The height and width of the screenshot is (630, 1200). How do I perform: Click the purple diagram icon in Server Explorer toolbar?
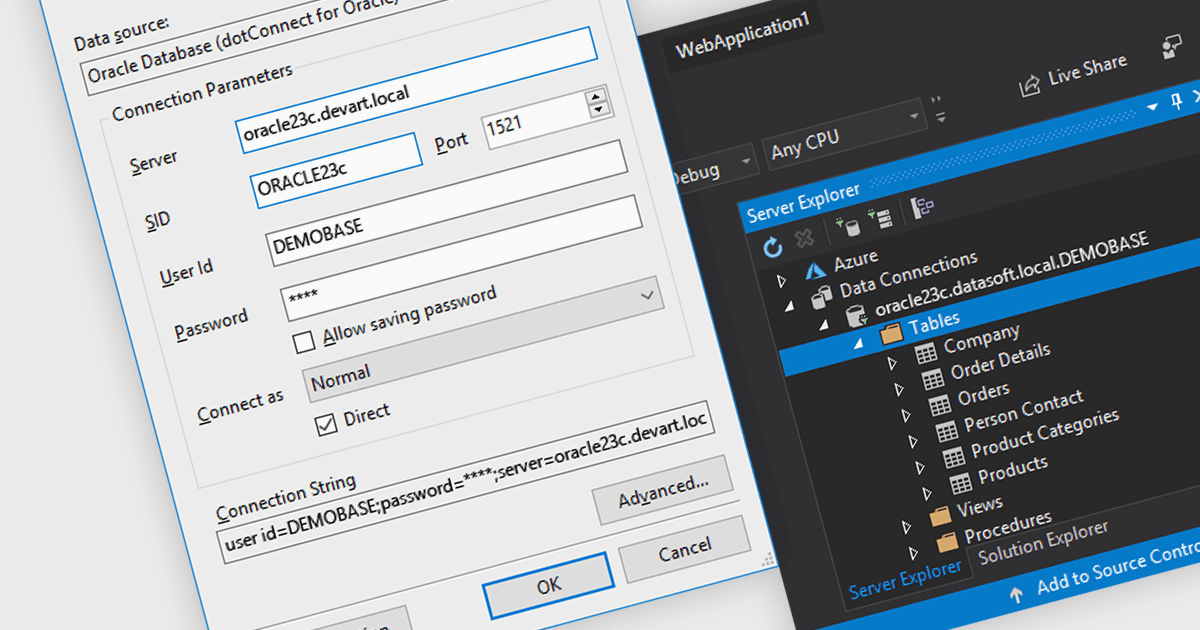point(922,210)
